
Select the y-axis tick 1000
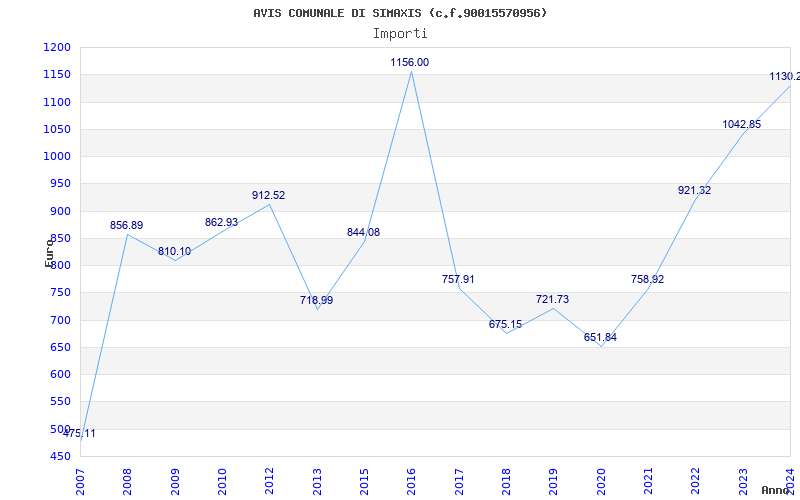[x=57, y=157]
